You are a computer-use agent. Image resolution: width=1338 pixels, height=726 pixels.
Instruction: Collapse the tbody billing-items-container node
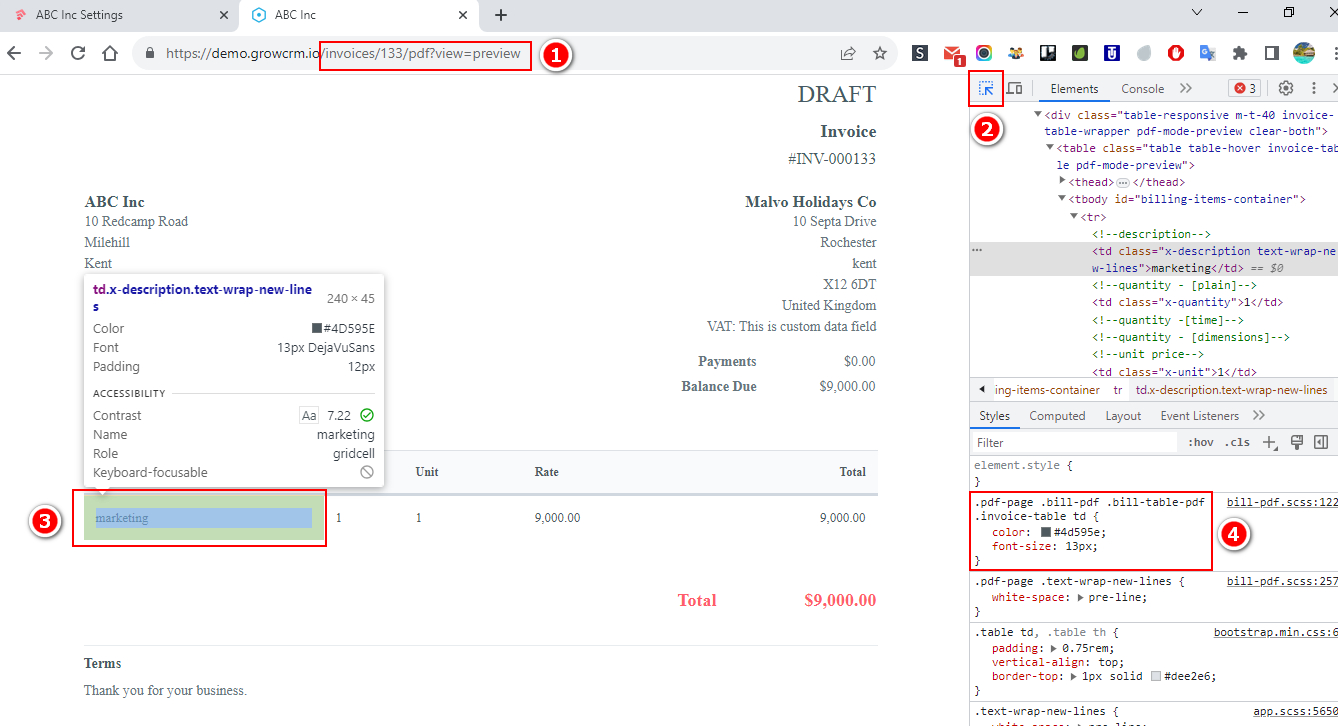pos(1063,199)
